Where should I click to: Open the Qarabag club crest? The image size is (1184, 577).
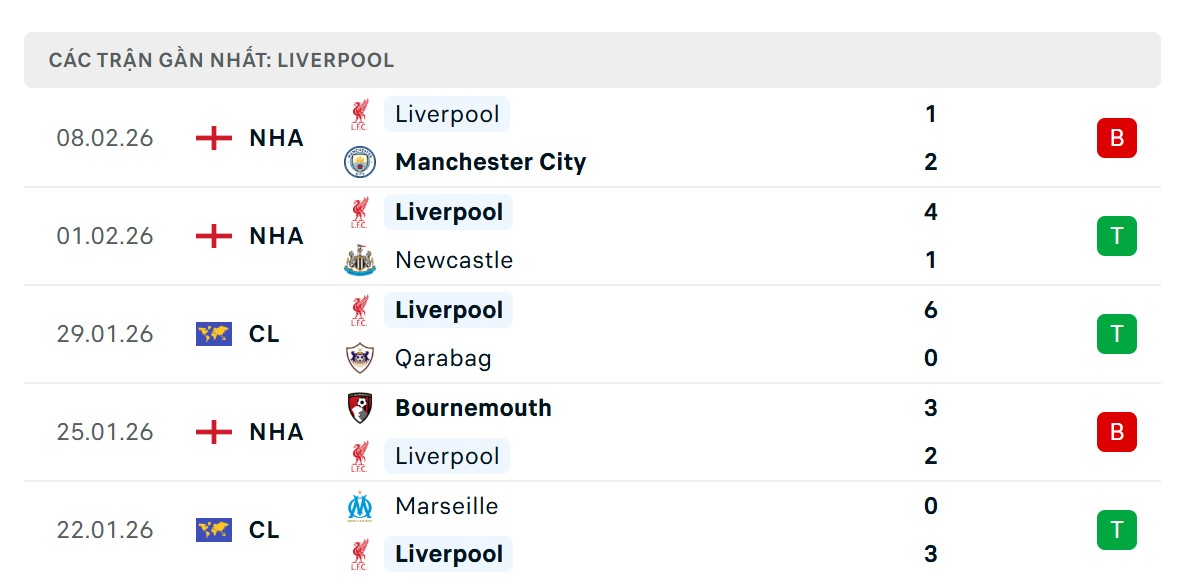359,358
